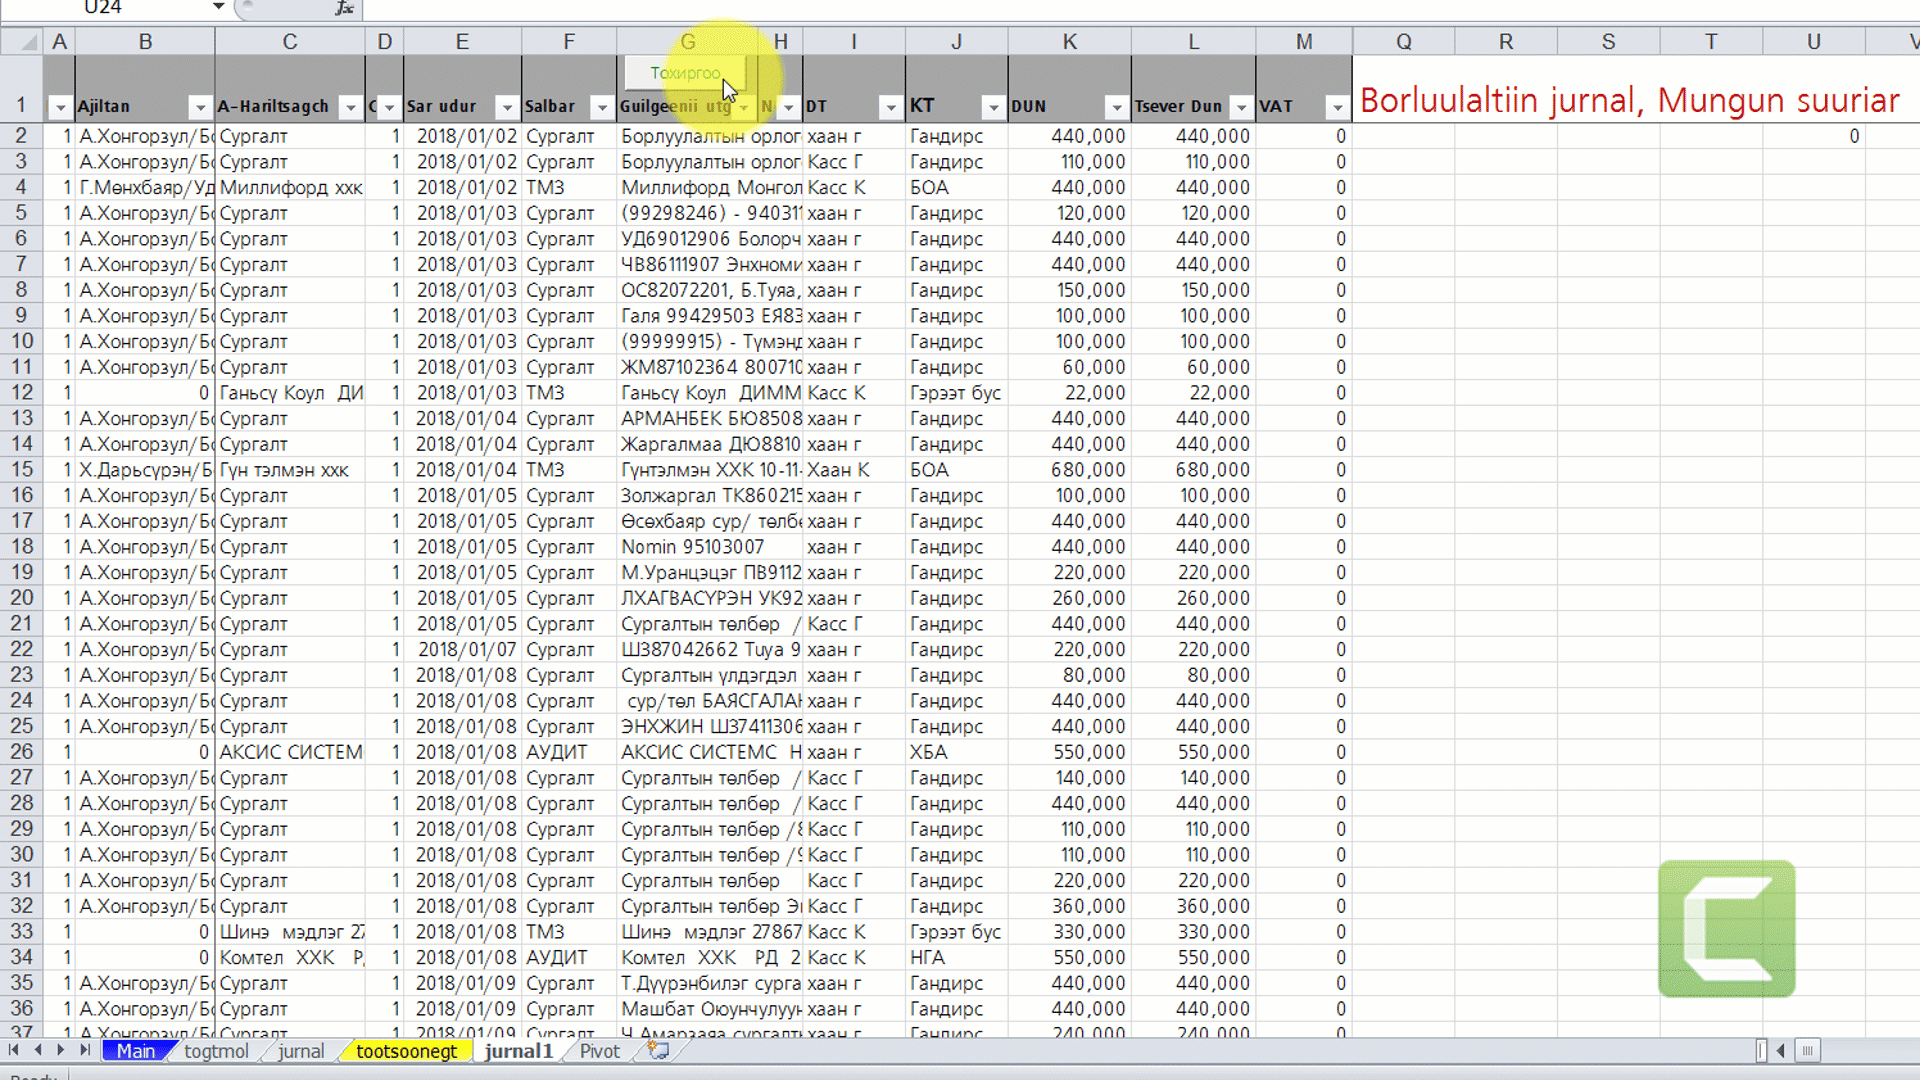The height and width of the screenshot is (1080, 1920).
Task: Open the Name Box dropdown arrow
Action: (x=218, y=8)
